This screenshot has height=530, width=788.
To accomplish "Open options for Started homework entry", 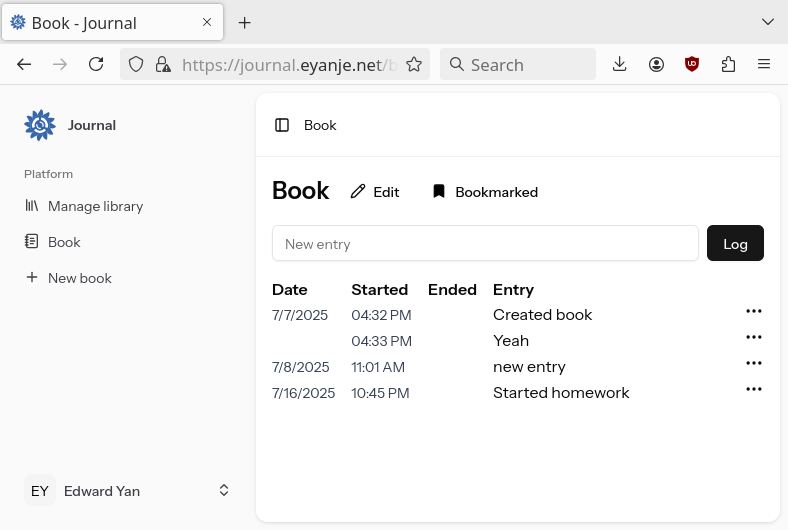I will (x=753, y=389).
